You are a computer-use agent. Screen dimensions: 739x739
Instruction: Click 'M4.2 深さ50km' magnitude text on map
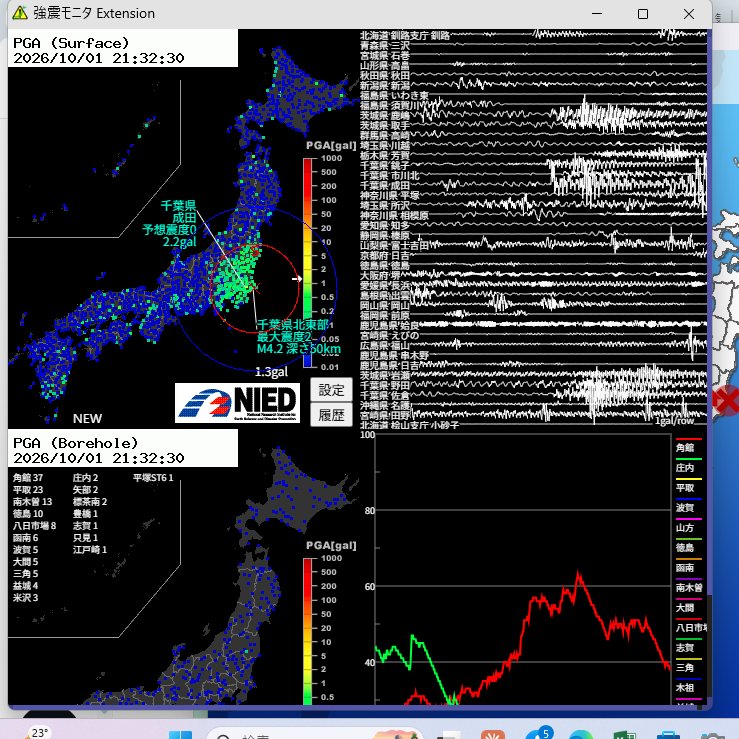pos(298,349)
